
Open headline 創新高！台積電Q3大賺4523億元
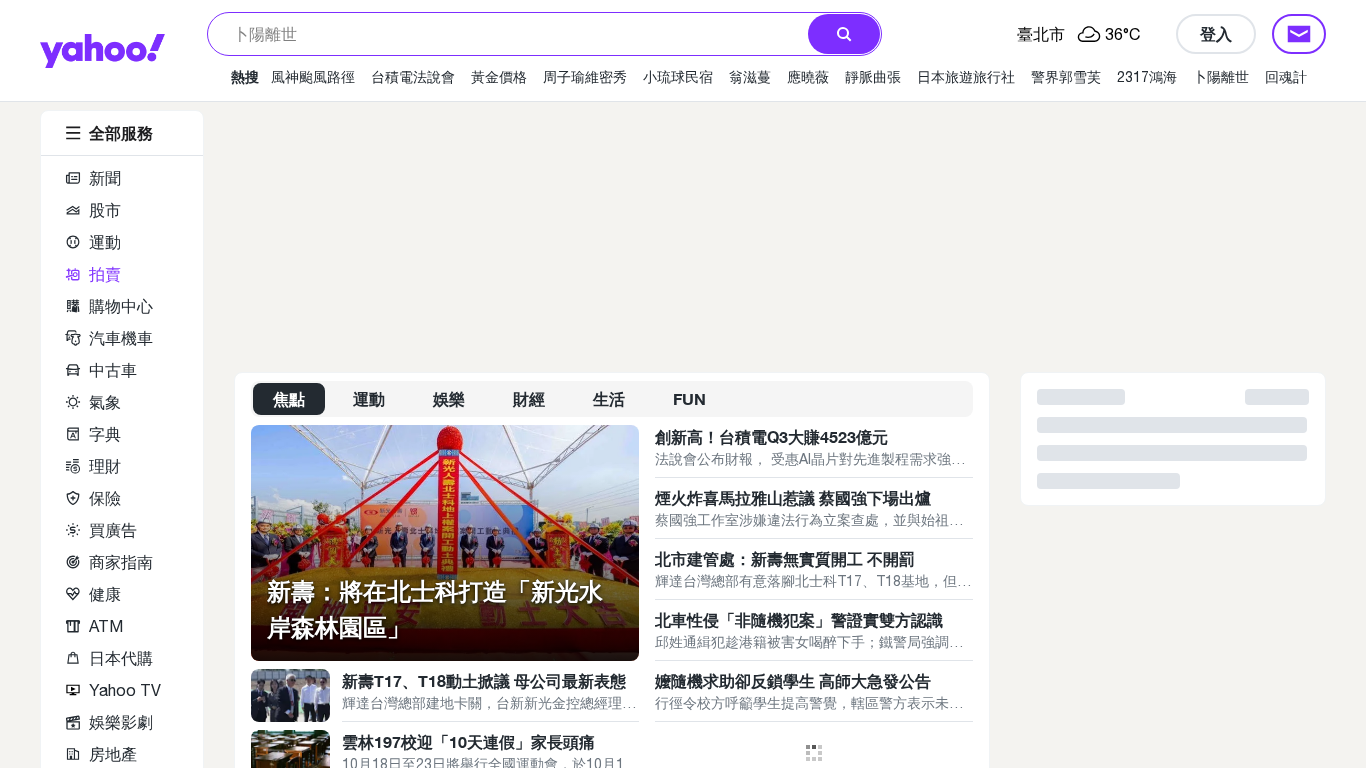click(x=771, y=437)
